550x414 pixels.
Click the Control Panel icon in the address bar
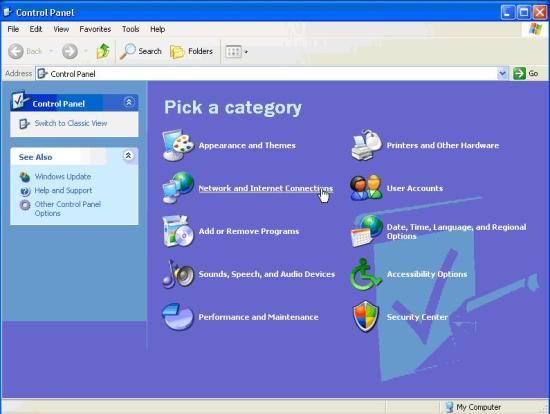[42, 74]
